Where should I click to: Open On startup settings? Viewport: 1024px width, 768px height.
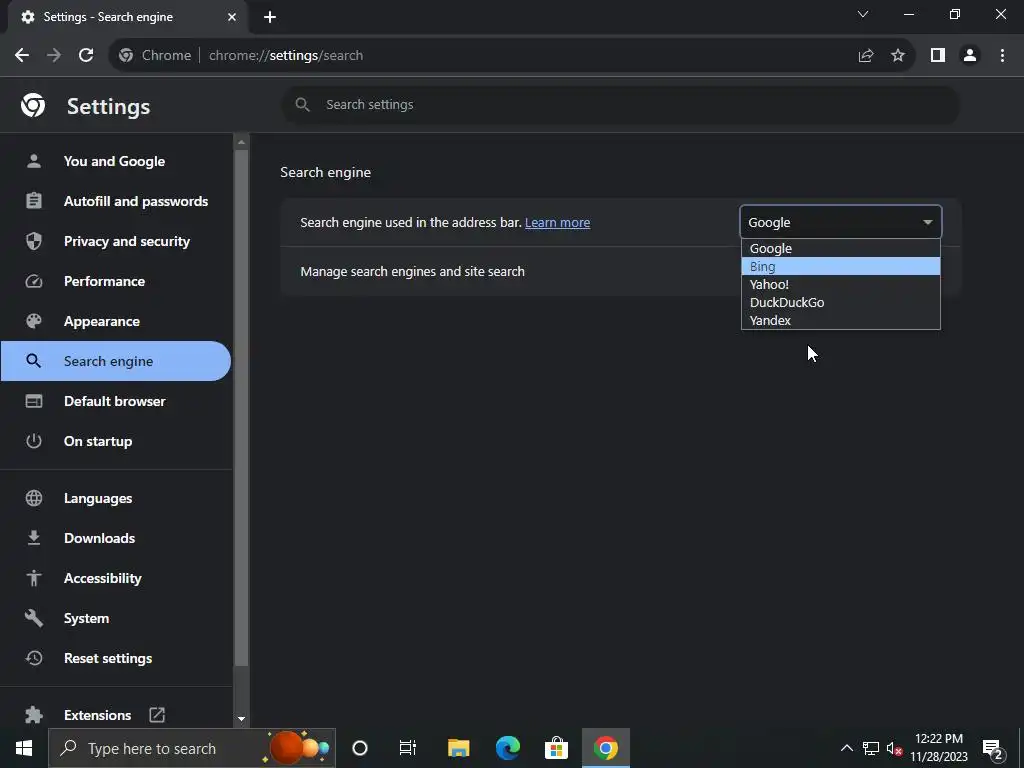pyautogui.click(x=116, y=441)
